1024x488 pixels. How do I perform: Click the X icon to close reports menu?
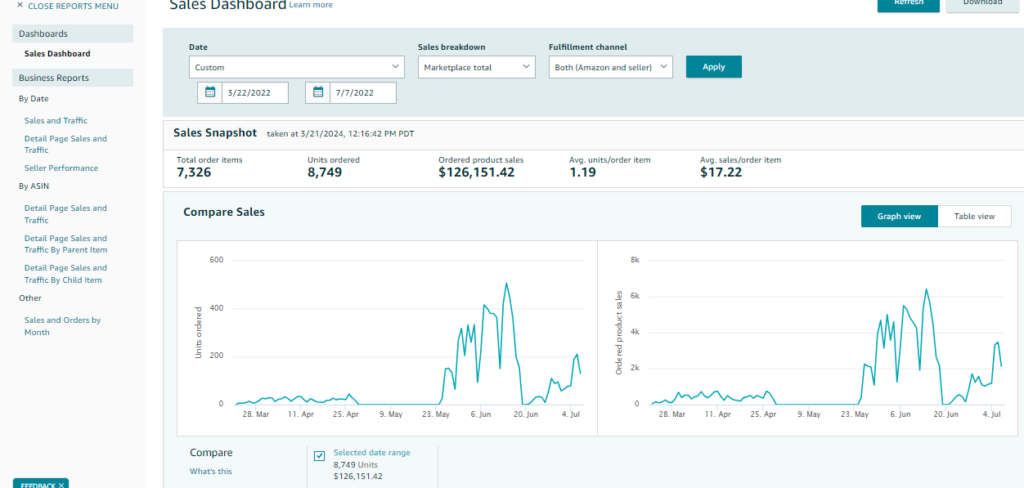coord(20,6)
